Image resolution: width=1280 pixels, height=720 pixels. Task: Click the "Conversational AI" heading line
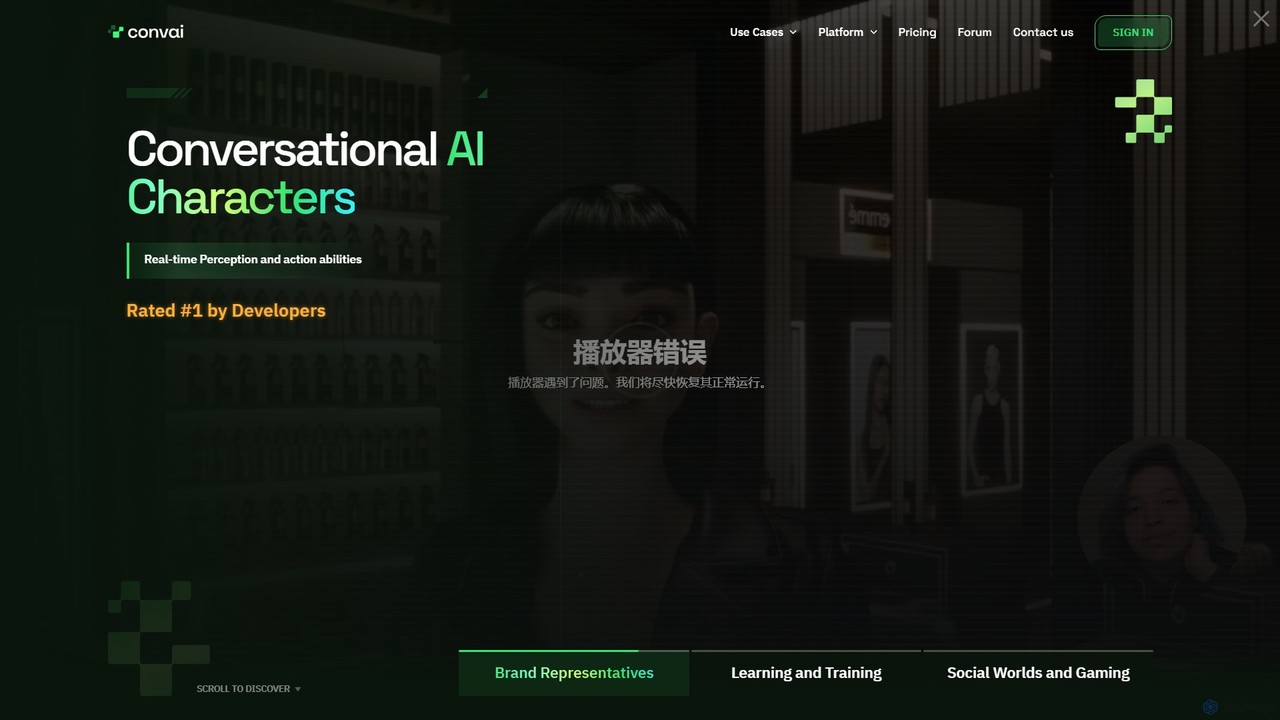pos(306,150)
